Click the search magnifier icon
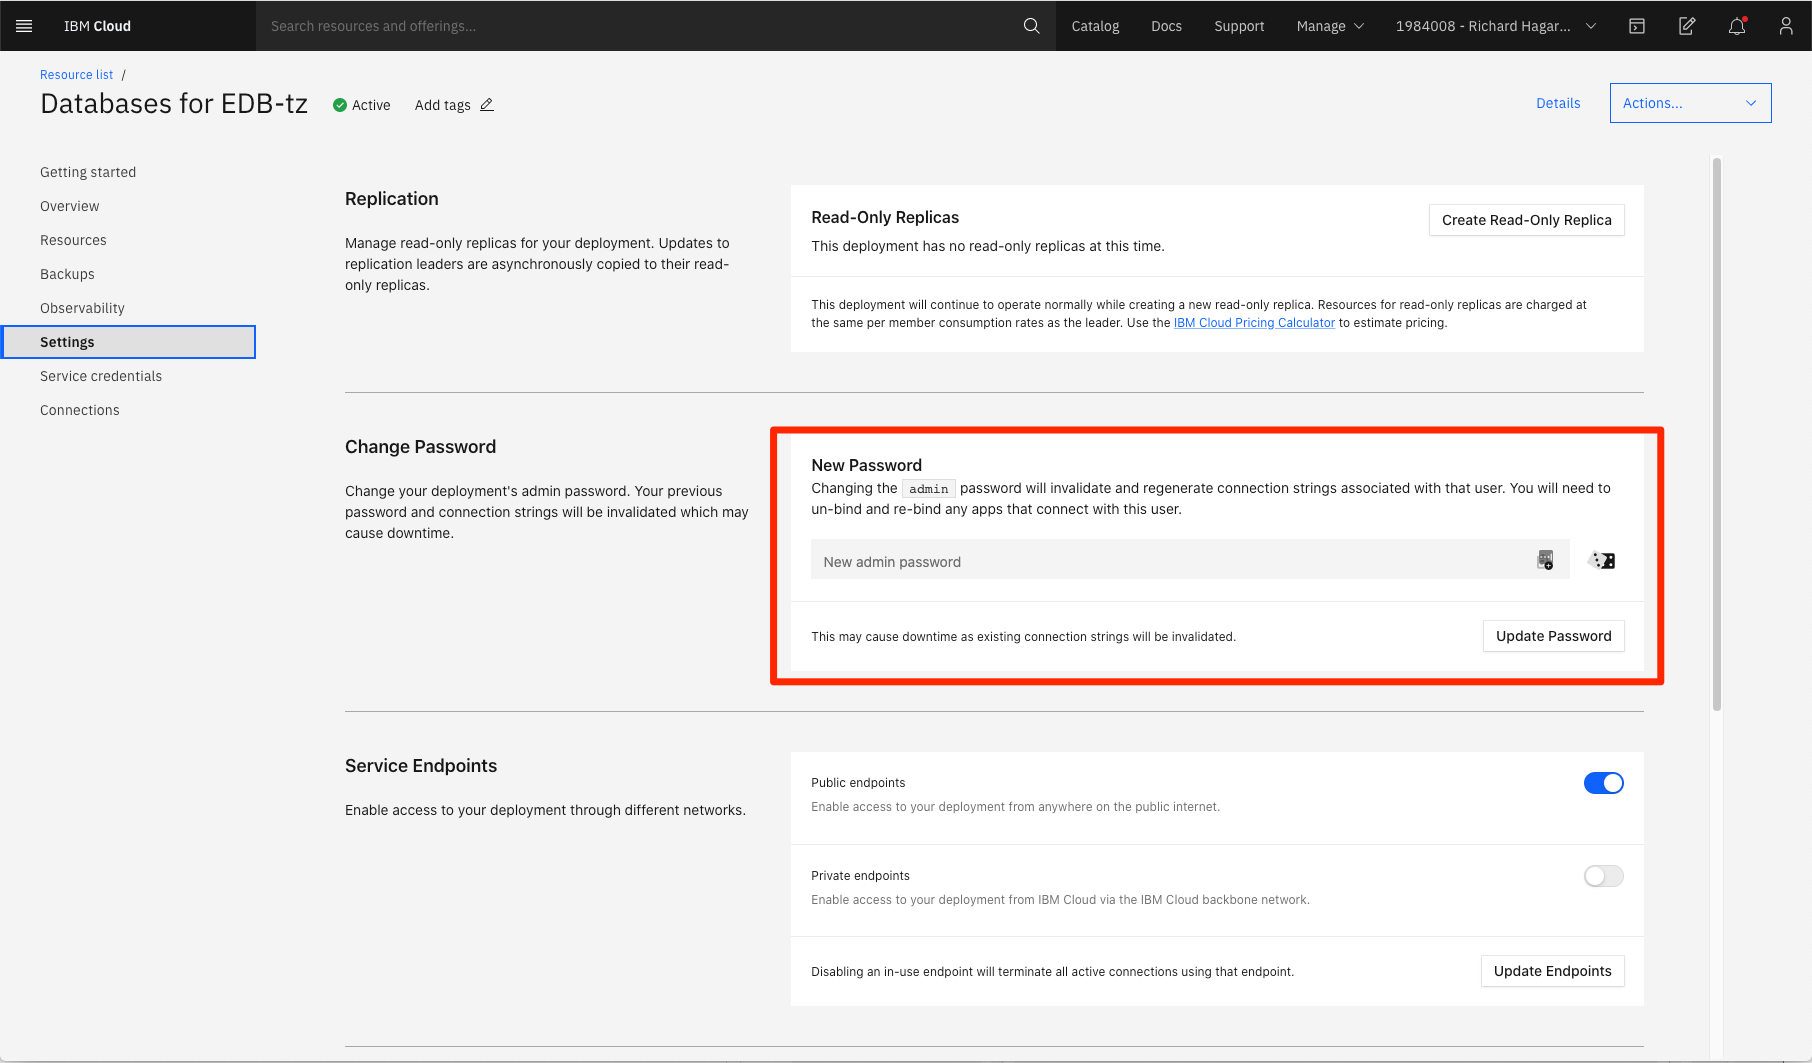The height and width of the screenshot is (1063, 1812). click(x=1031, y=26)
